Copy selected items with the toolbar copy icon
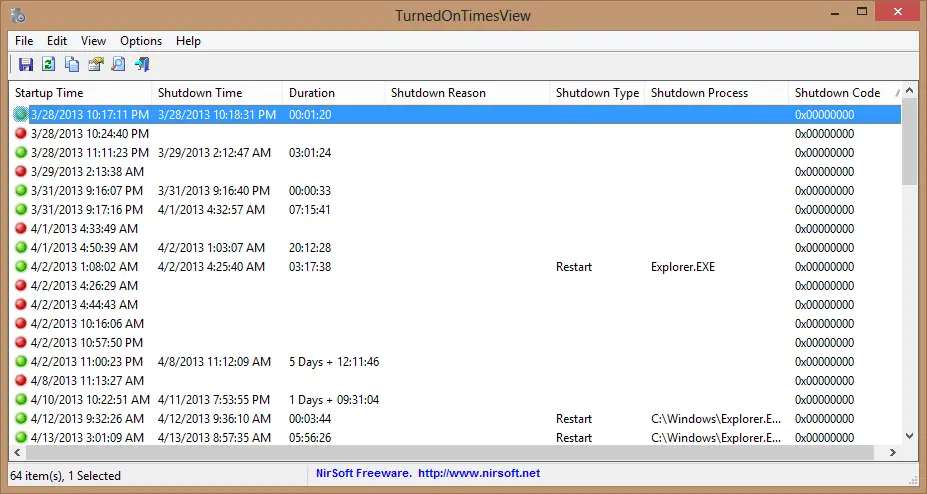Image resolution: width=927 pixels, height=494 pixels. (72, 64)
